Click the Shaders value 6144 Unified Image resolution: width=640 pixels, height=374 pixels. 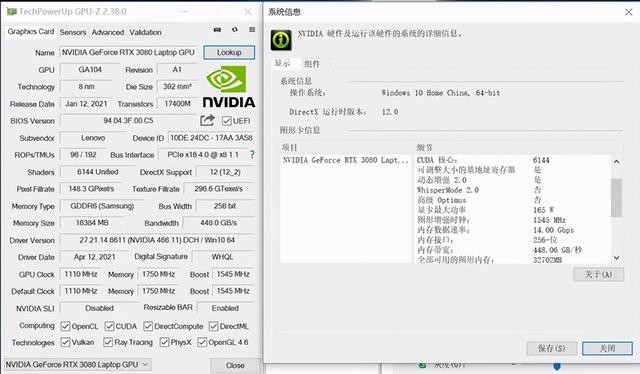(x=98, y=172)
